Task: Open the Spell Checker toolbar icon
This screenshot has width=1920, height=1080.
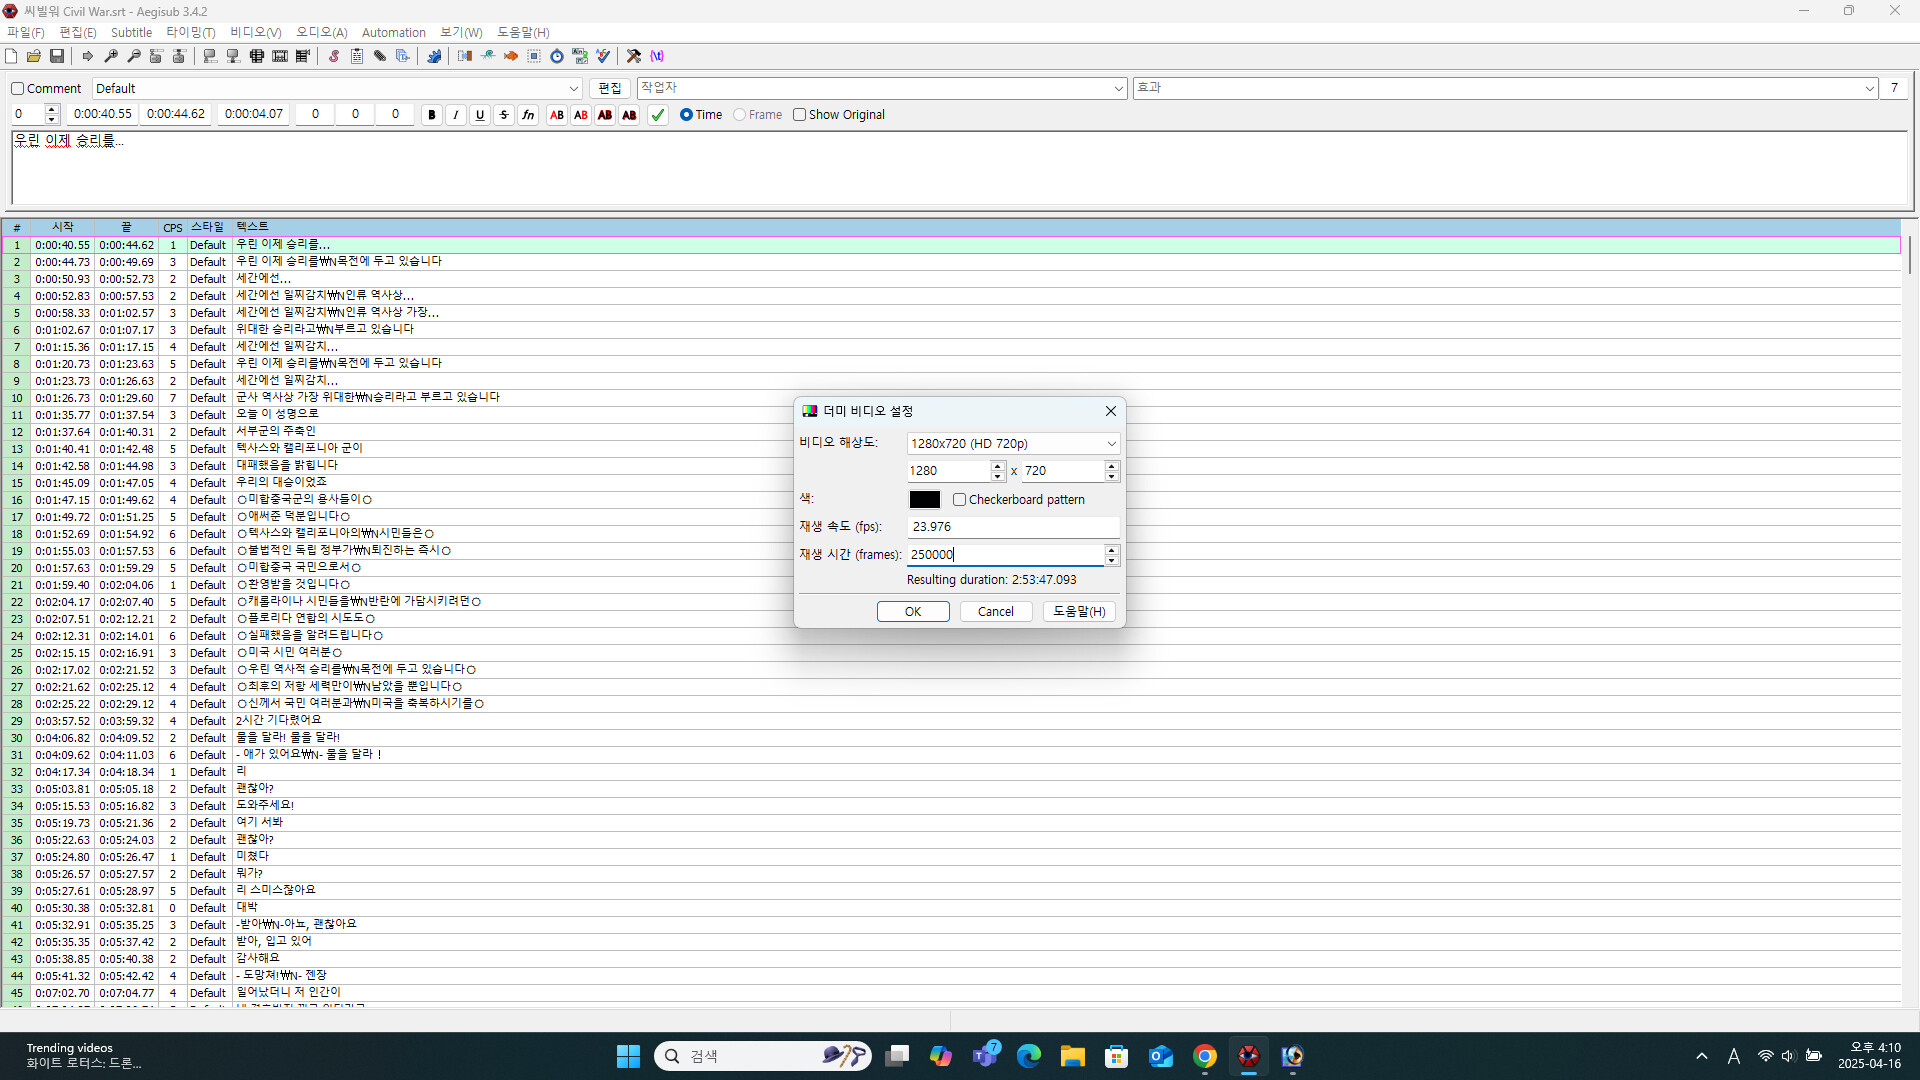Action: (603, 56)
